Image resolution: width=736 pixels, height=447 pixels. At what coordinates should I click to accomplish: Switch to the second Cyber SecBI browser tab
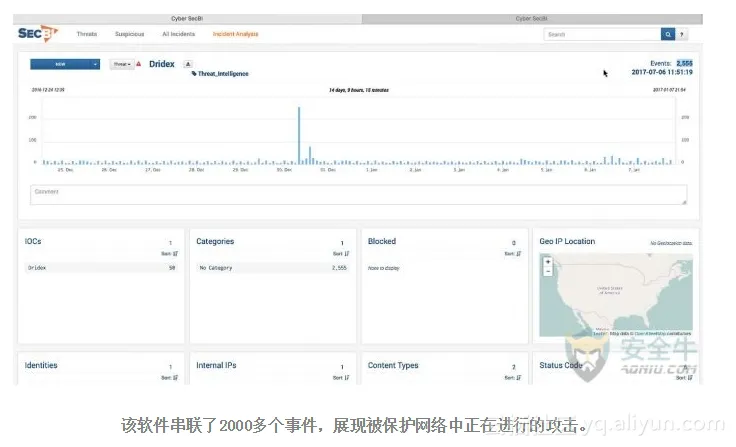coord(532,19)
